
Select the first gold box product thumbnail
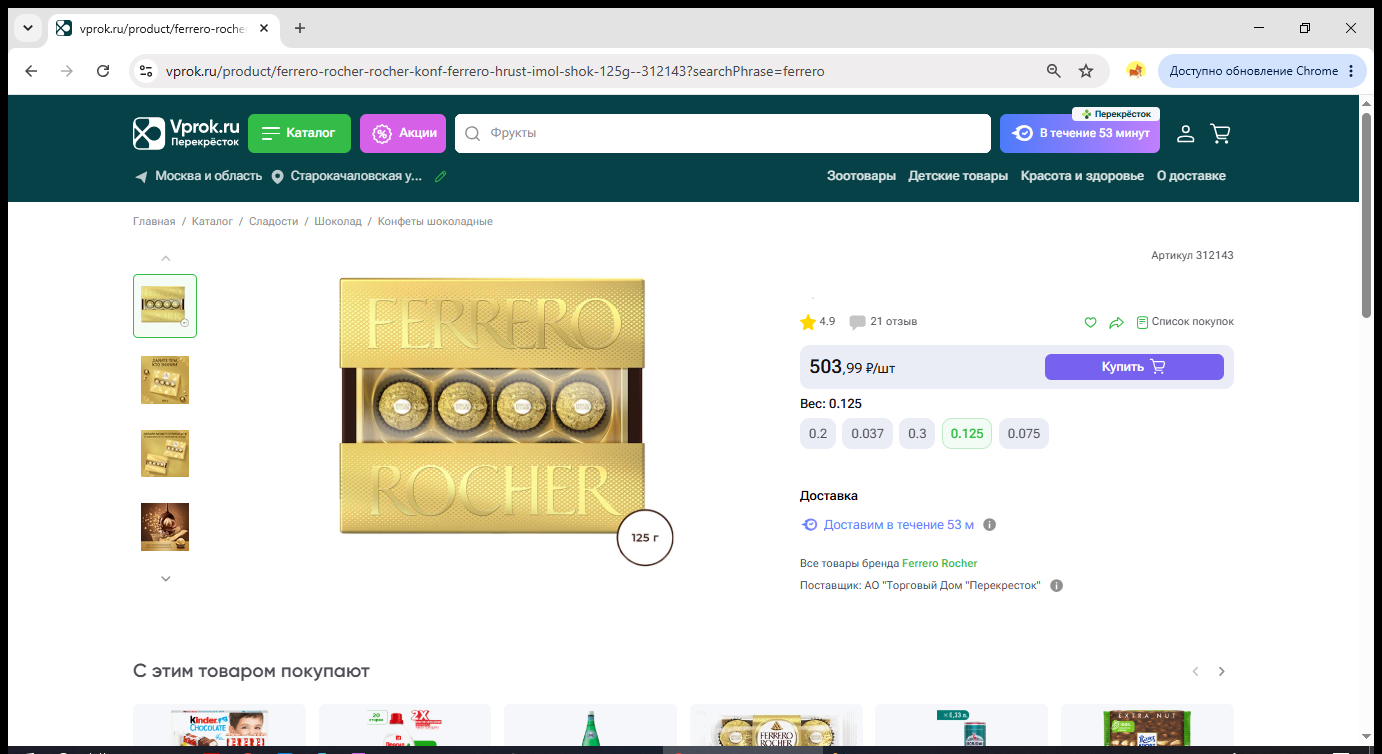click(x=165, y=306)
